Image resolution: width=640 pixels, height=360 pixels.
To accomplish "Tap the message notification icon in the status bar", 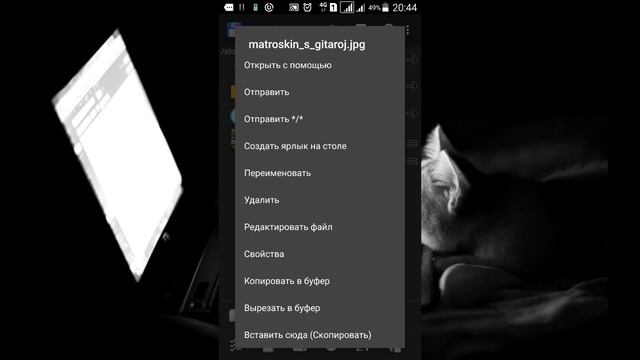I will [229, 7].
